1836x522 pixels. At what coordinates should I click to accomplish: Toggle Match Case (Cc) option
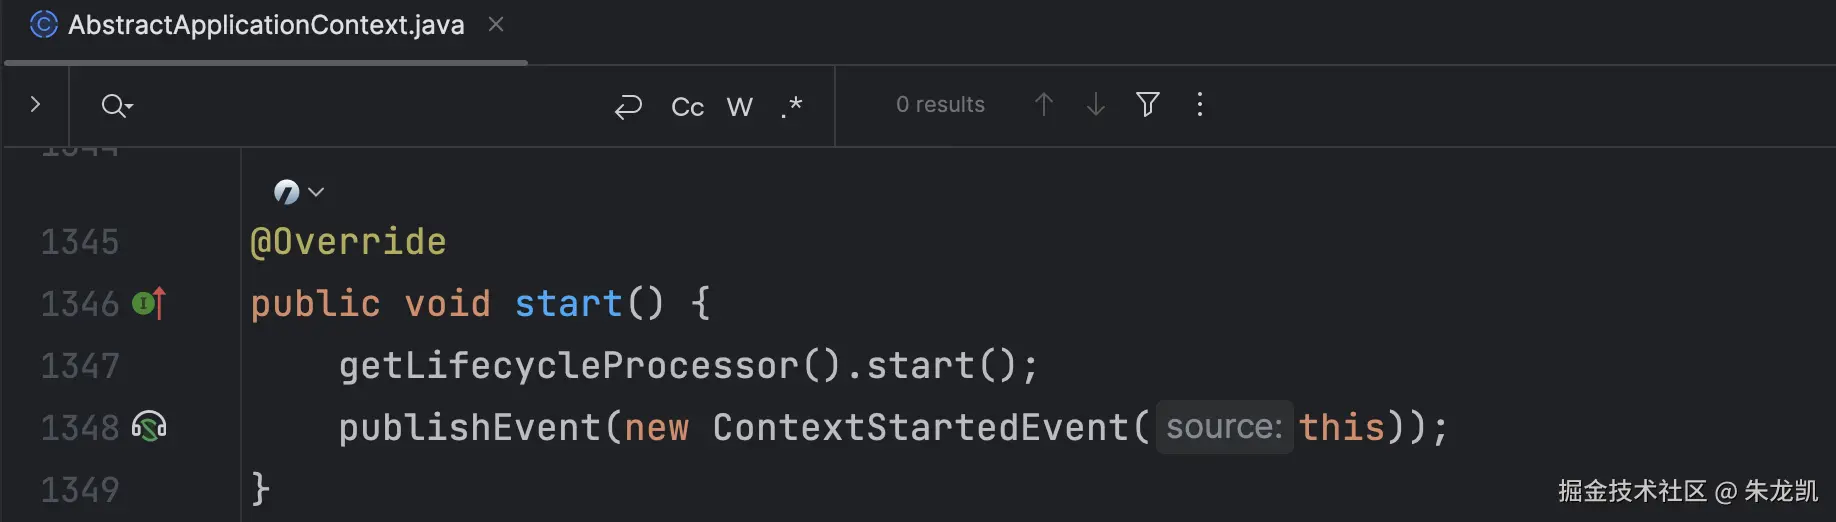[x=687, y=107]
